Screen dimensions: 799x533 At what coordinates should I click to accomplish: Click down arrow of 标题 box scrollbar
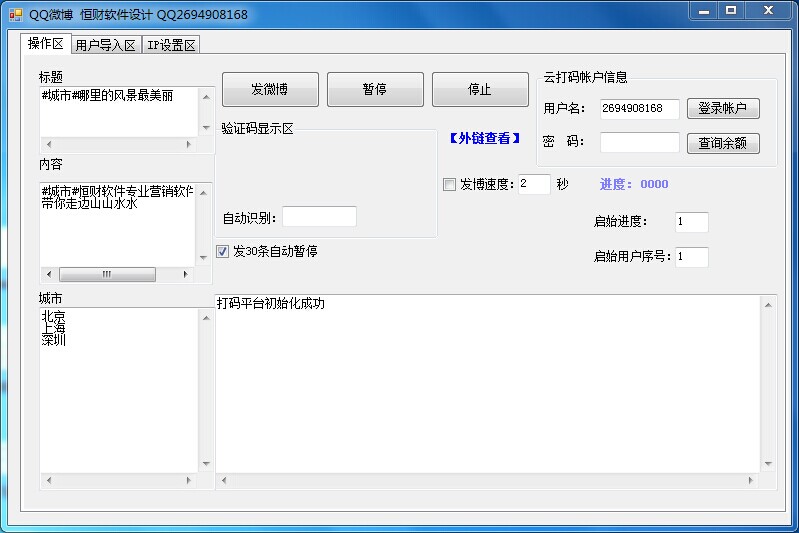coord(206,127)
